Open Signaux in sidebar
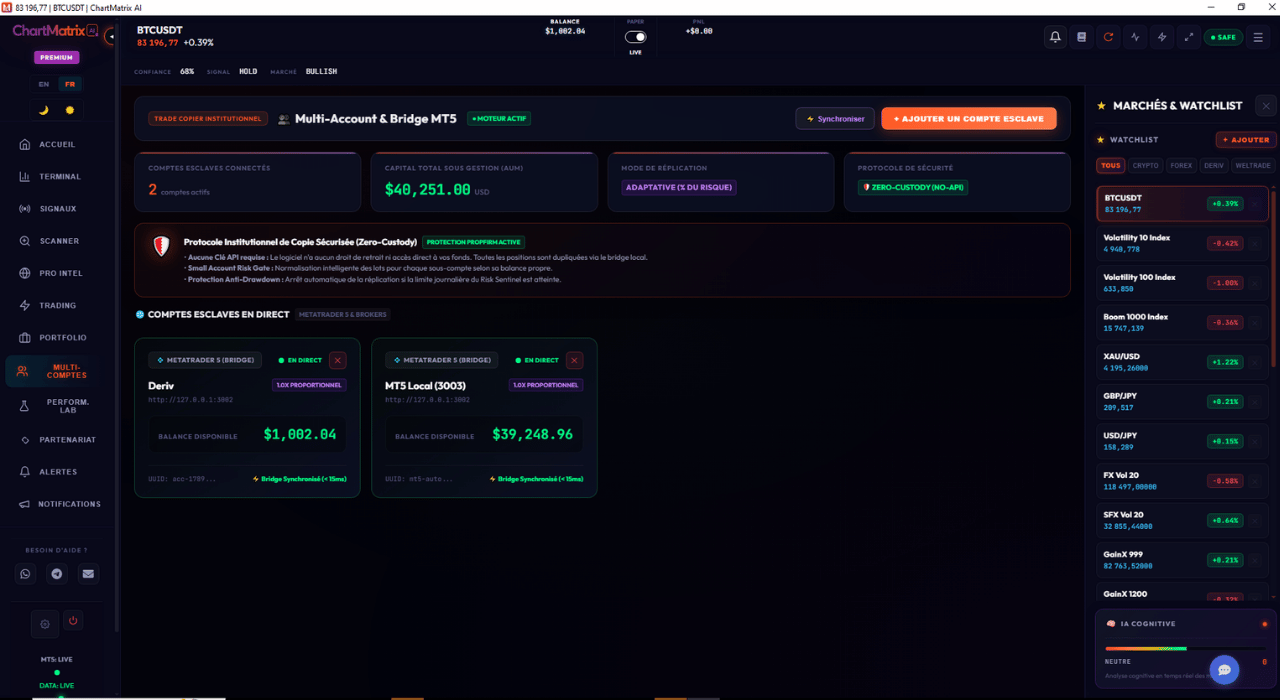1280x700 pixels. [57, 209]
